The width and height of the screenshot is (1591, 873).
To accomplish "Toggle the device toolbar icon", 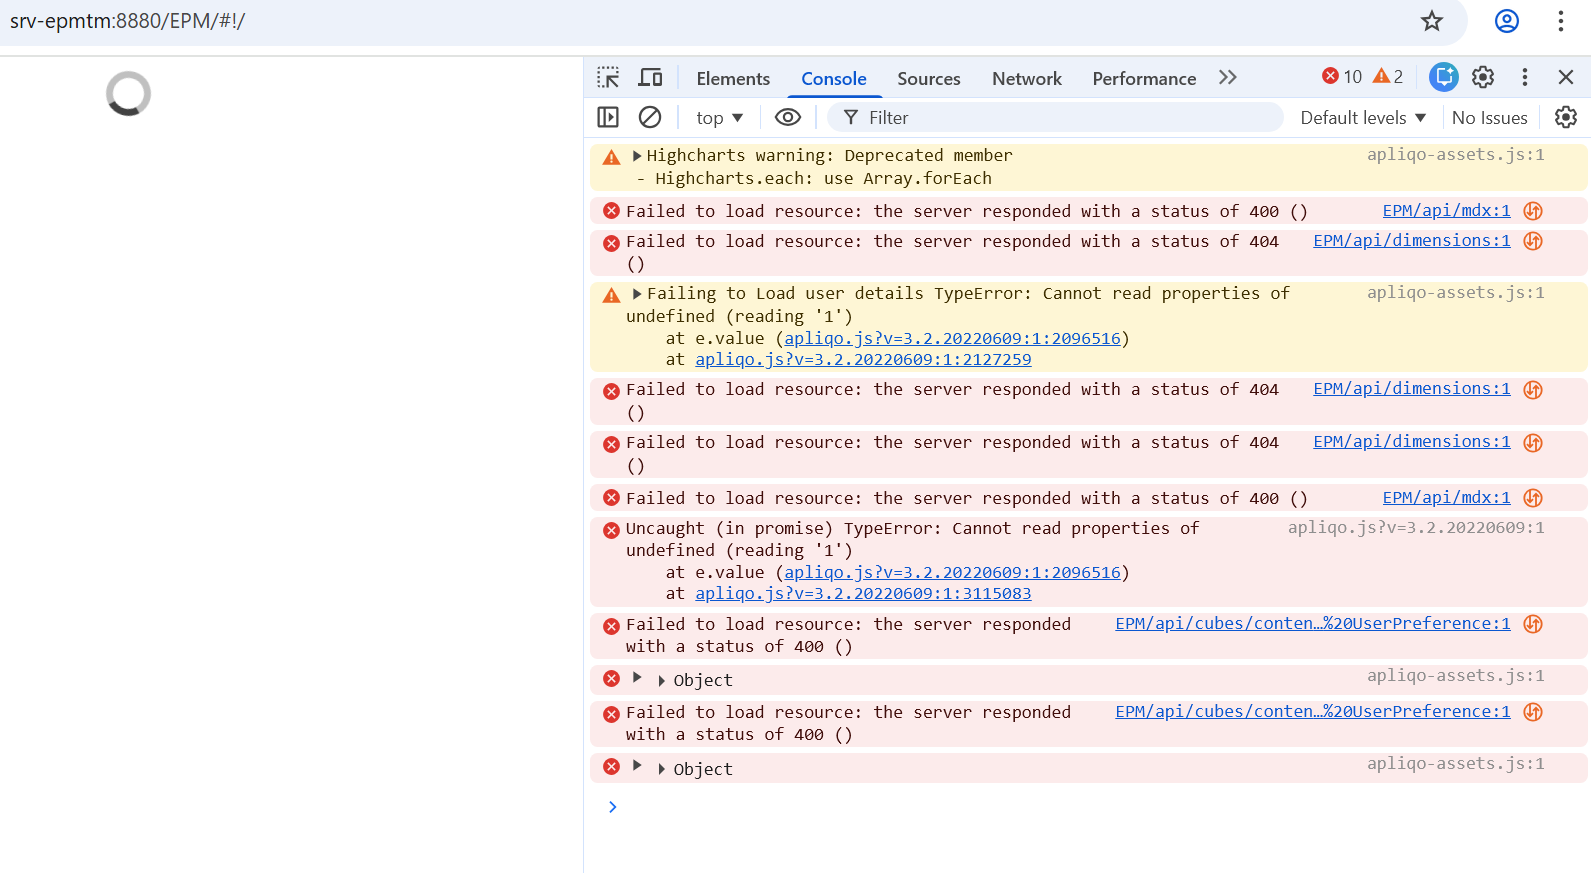I will 651,78.
